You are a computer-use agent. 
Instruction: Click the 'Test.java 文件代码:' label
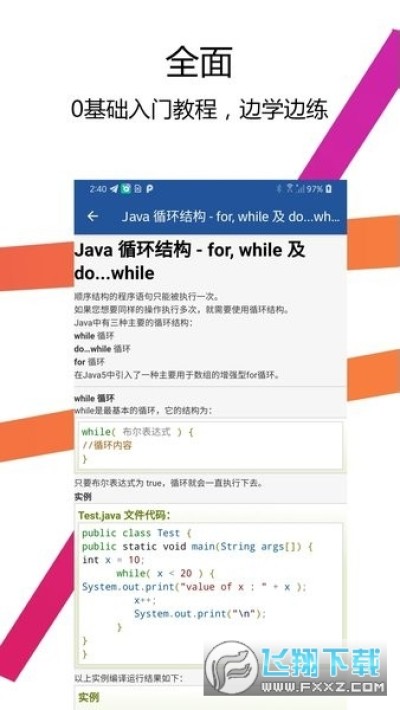(124, 515)
